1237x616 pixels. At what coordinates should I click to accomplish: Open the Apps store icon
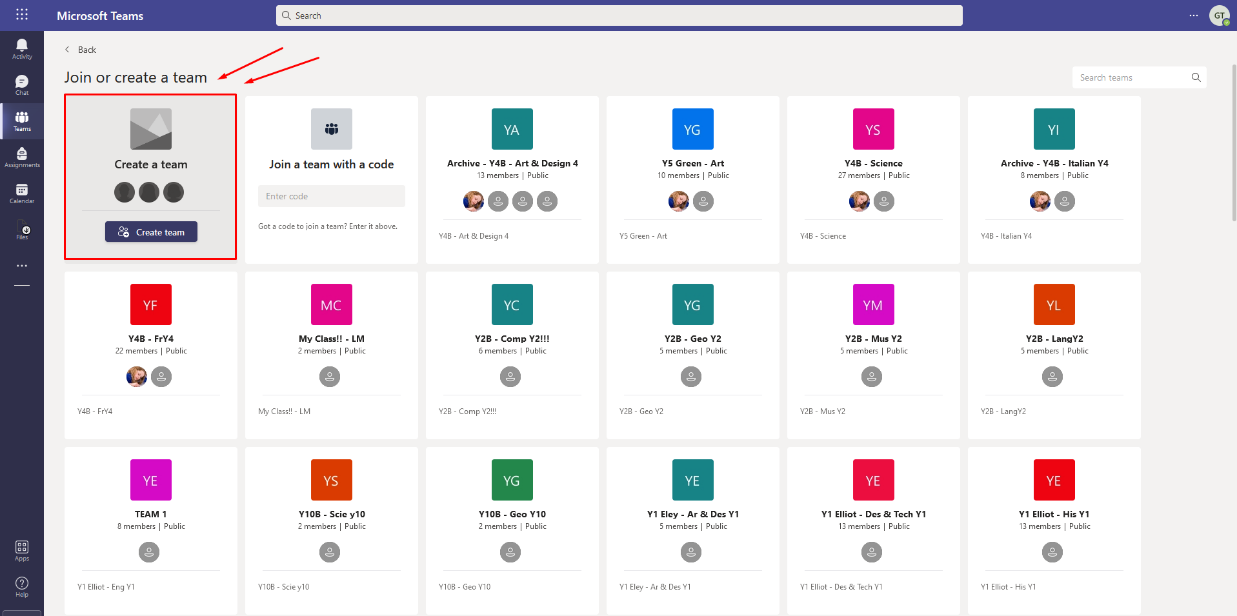coord(22,550)
